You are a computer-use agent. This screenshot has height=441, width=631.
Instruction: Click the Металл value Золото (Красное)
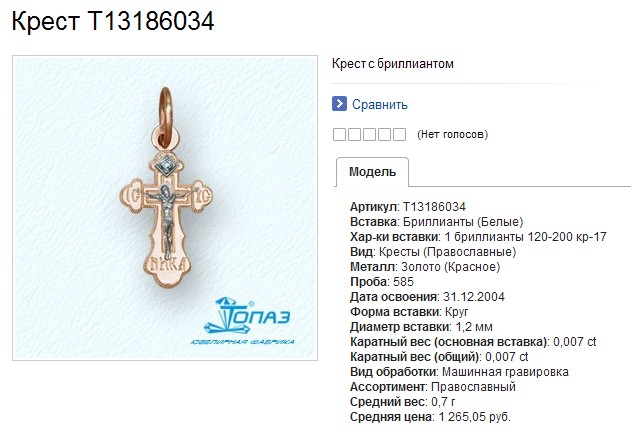[450, 267]
